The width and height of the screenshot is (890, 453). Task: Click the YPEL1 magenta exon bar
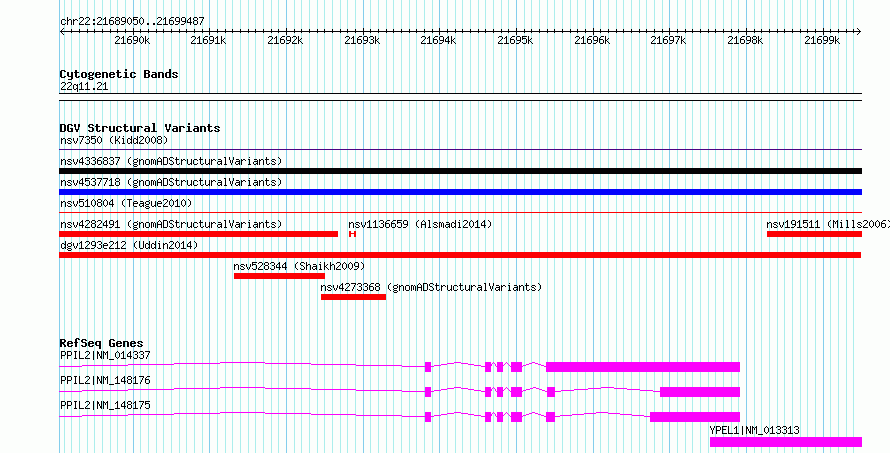pos(786,442)
